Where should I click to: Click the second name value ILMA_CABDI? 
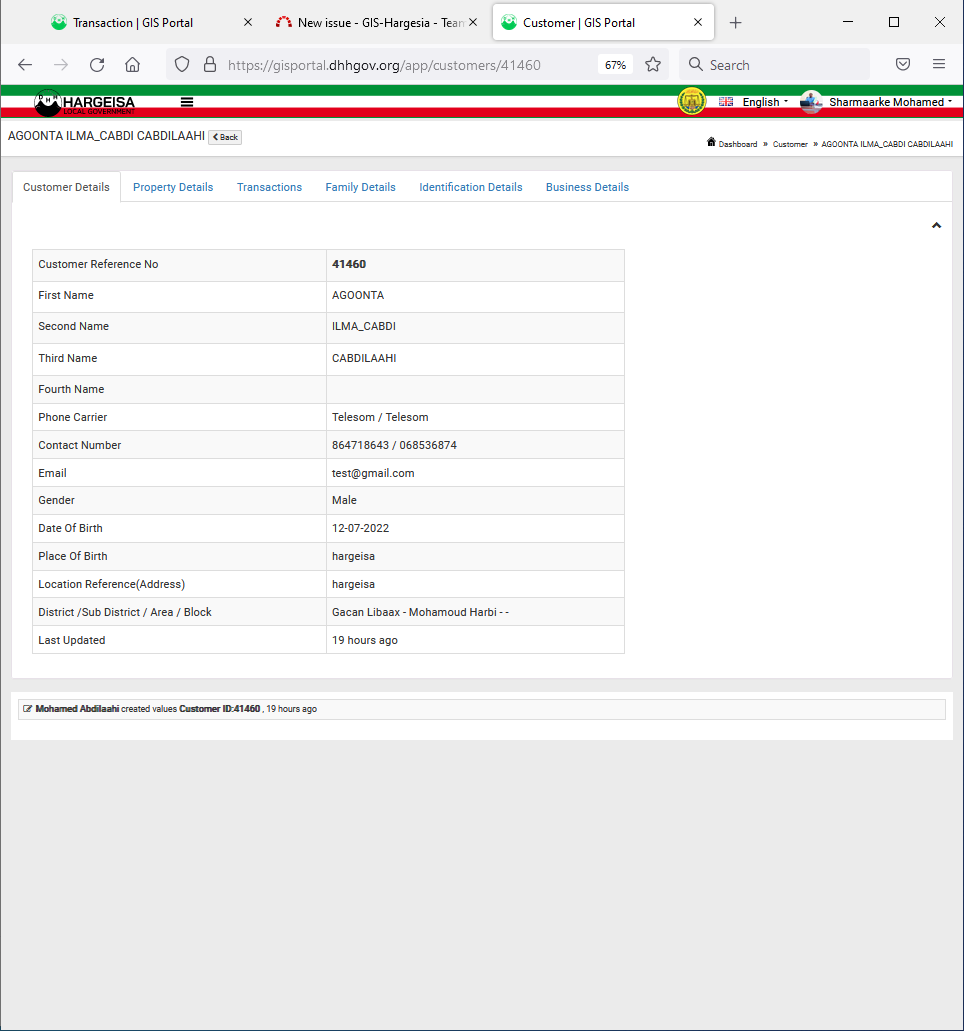pos(364,326)
